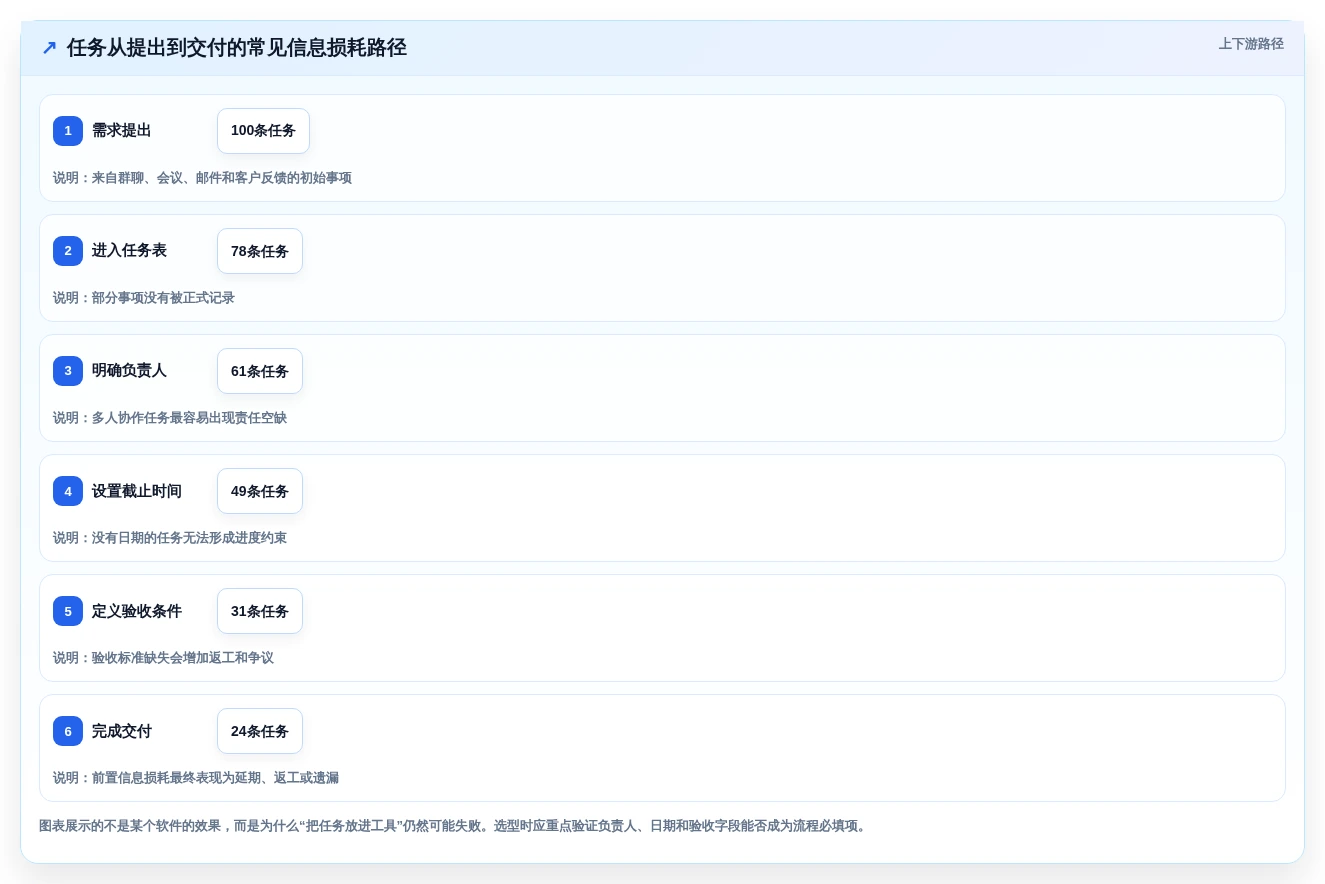The width and height of the screenshot is (1325, 884).
Task: Click the 定义验收条件 step label
Action: [x=137, y=611]
